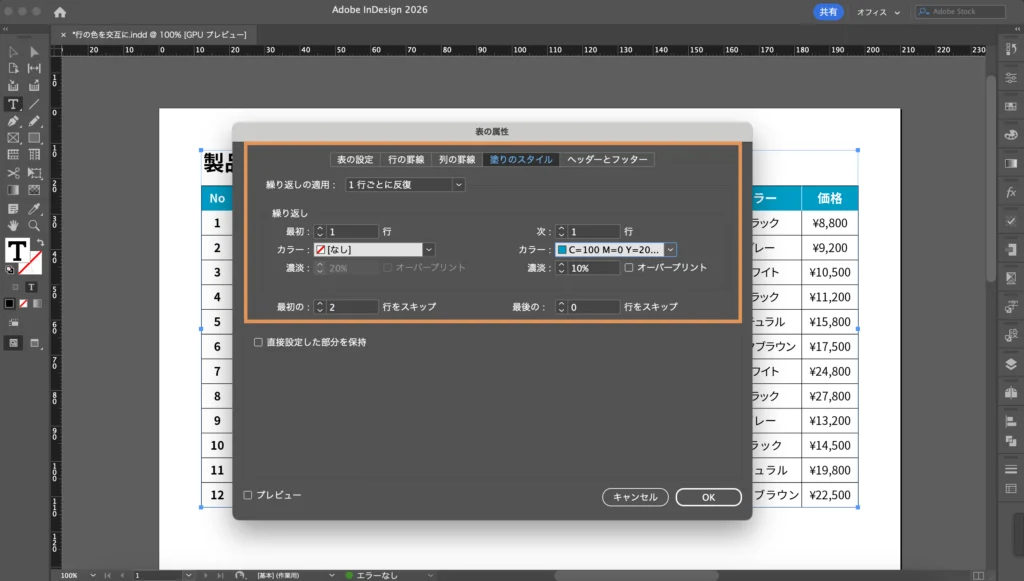This screenshot has height=581, width=1024.
Task: Select the Pen tool
Action: 13,121
